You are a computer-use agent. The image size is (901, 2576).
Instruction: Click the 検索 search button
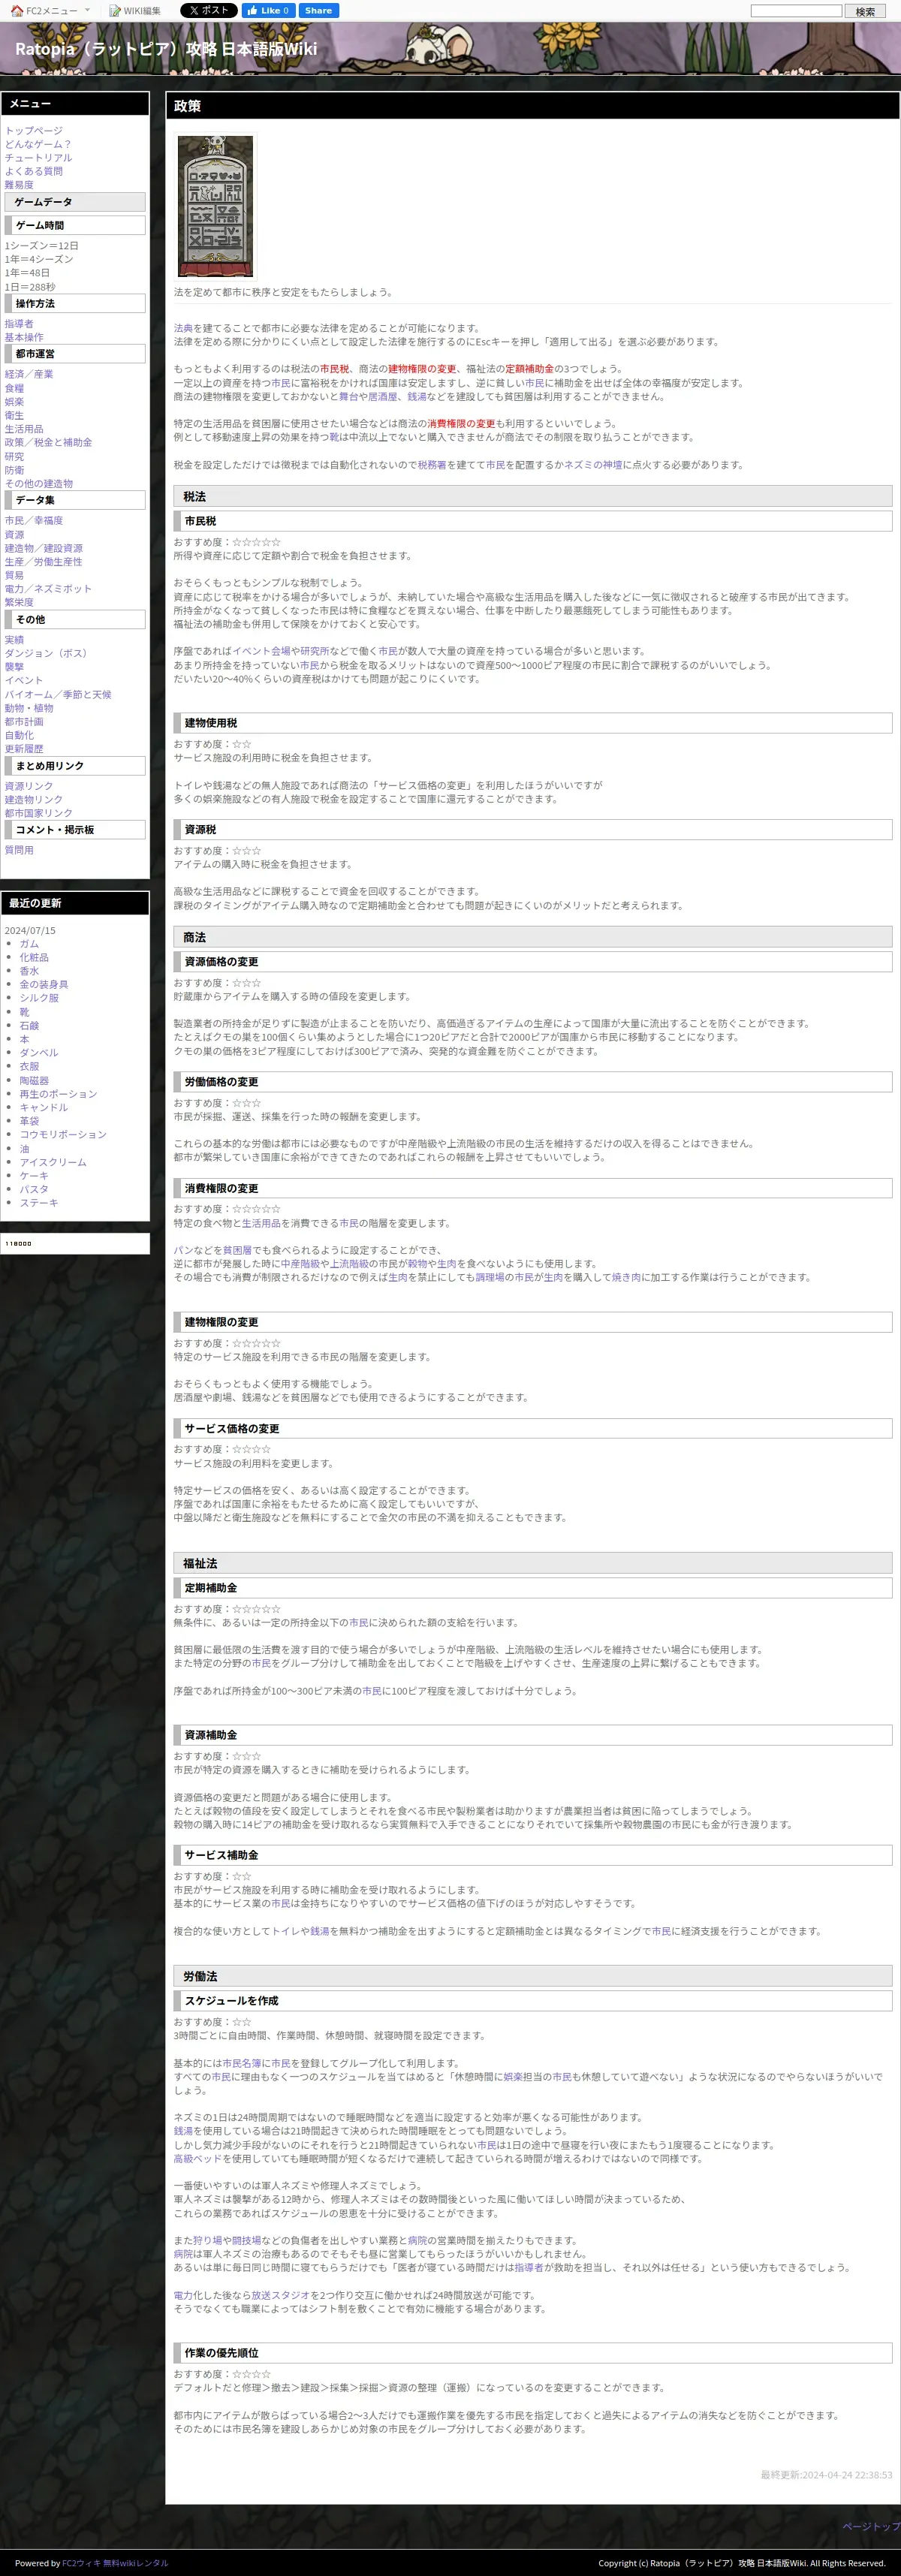(x=865, y=11)
